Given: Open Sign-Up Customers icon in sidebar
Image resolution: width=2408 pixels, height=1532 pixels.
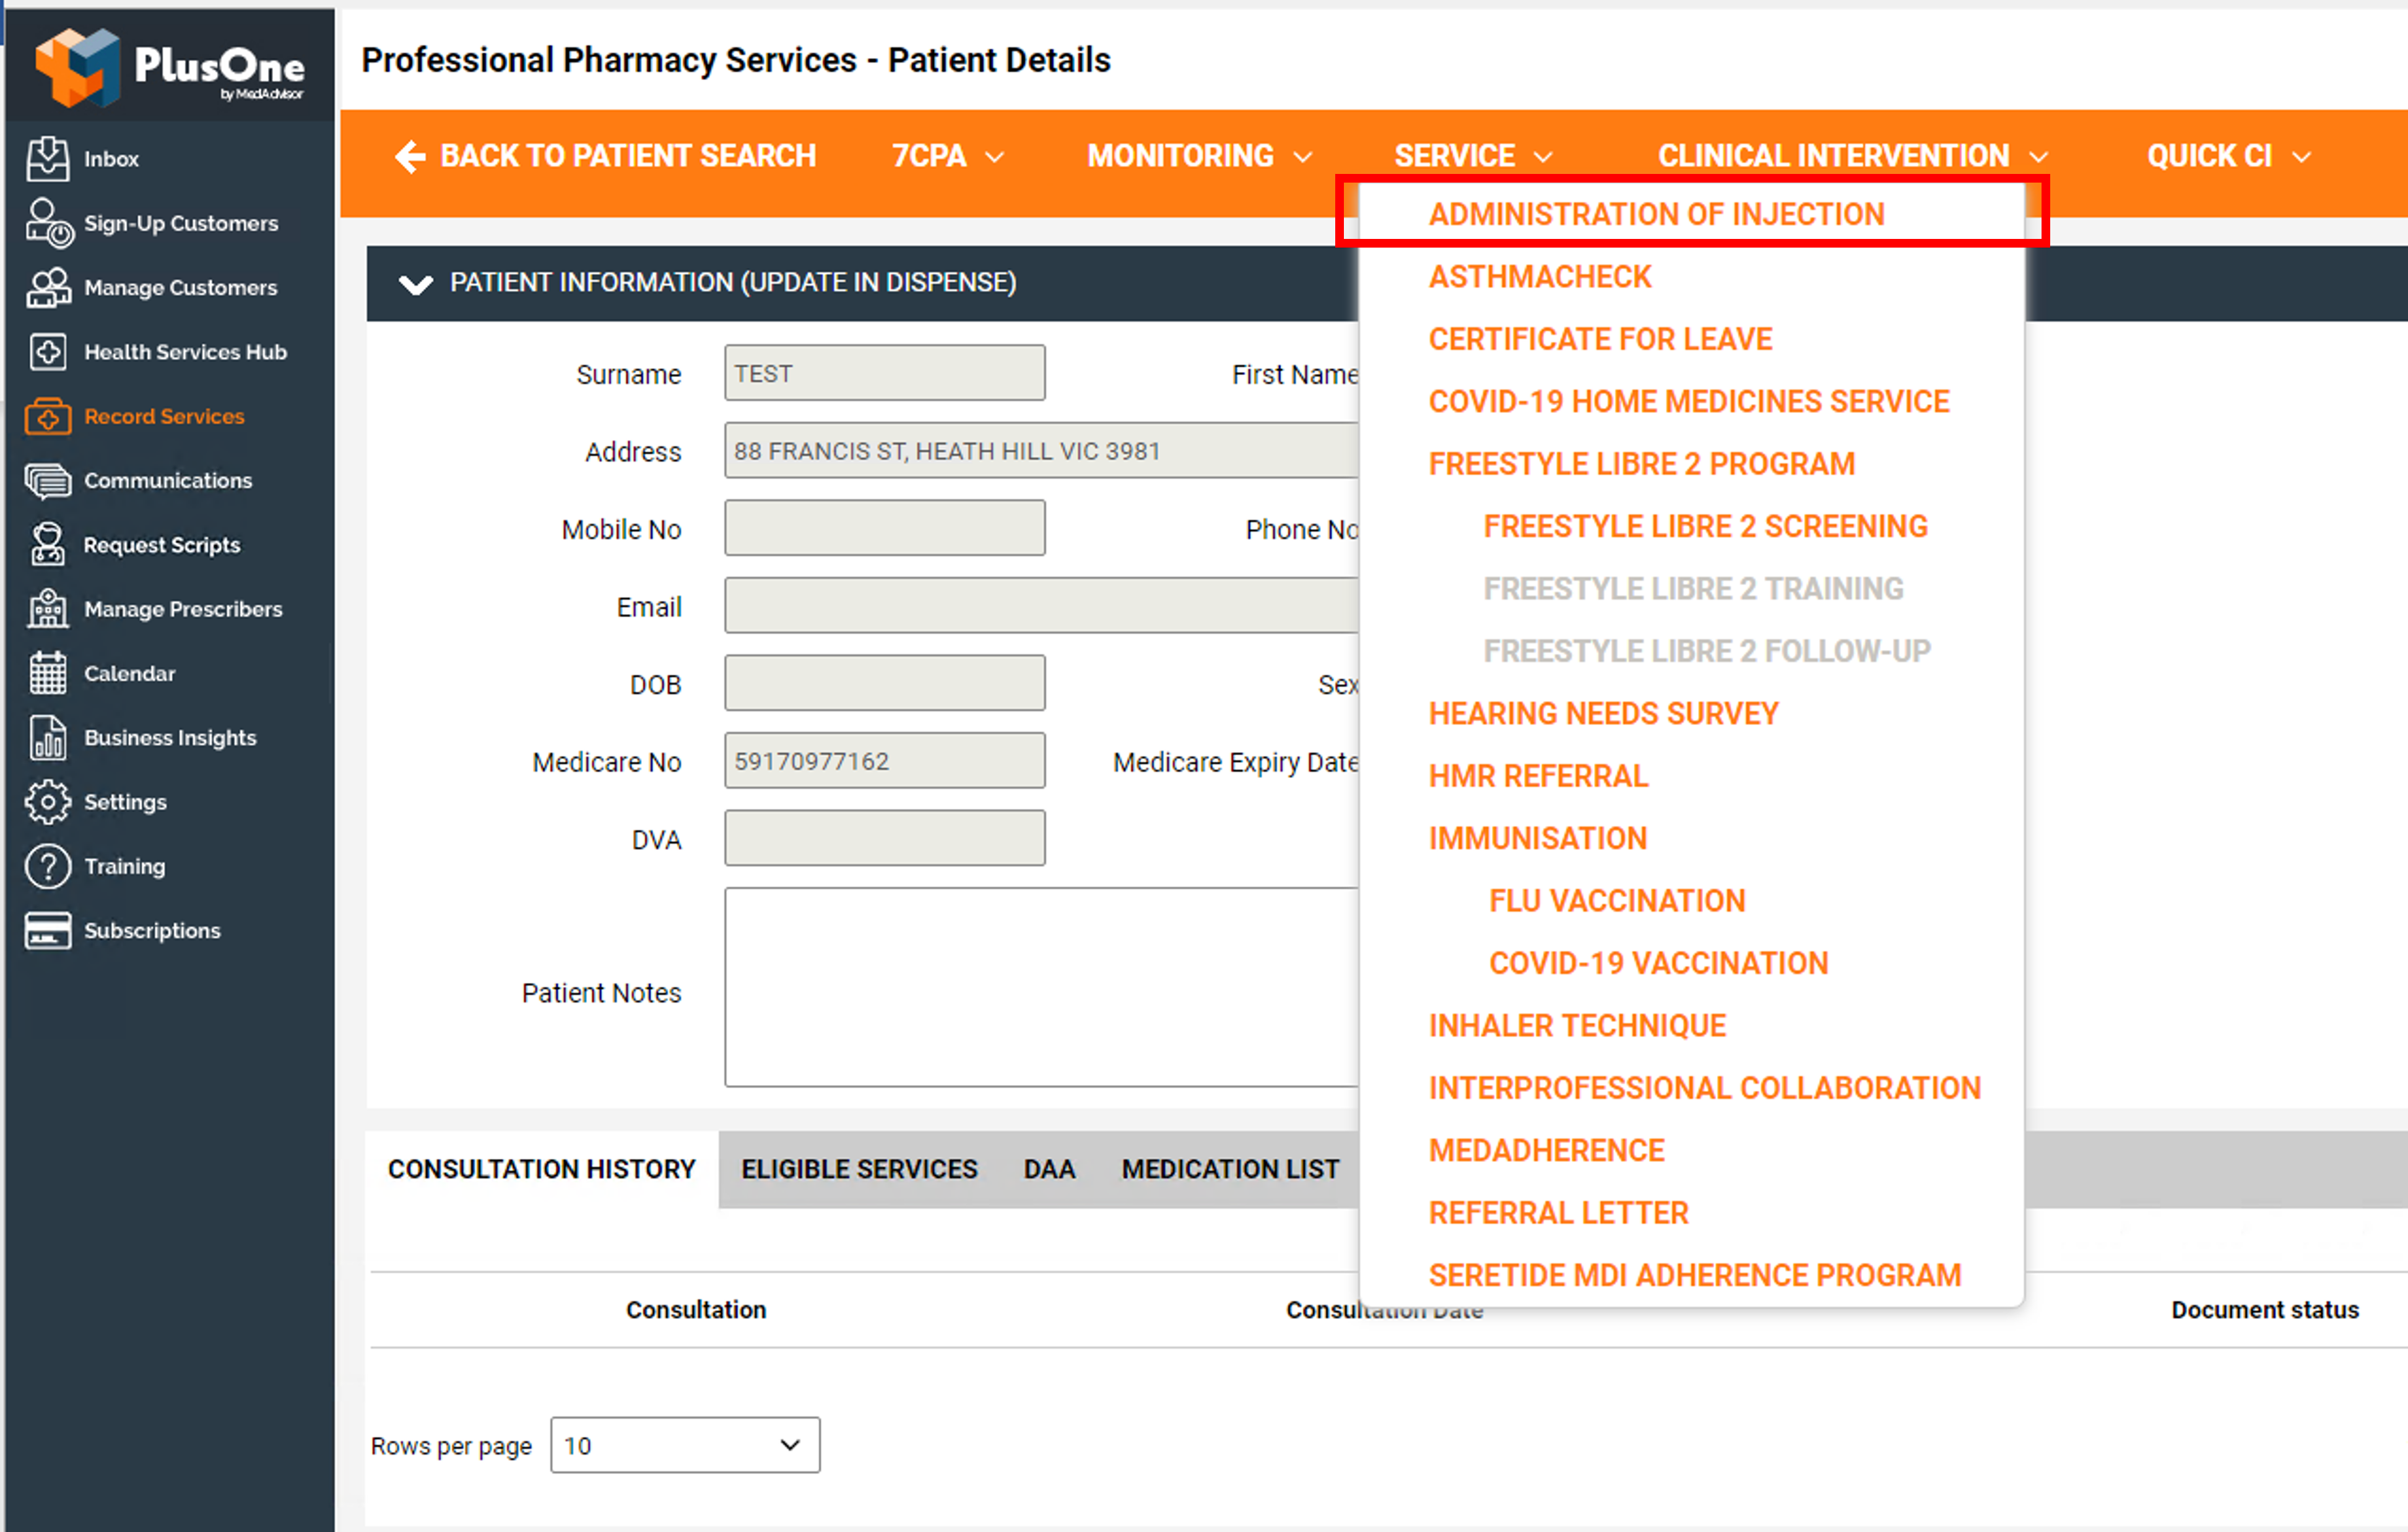Looking at the screenshot, I should tap(48, 223).
